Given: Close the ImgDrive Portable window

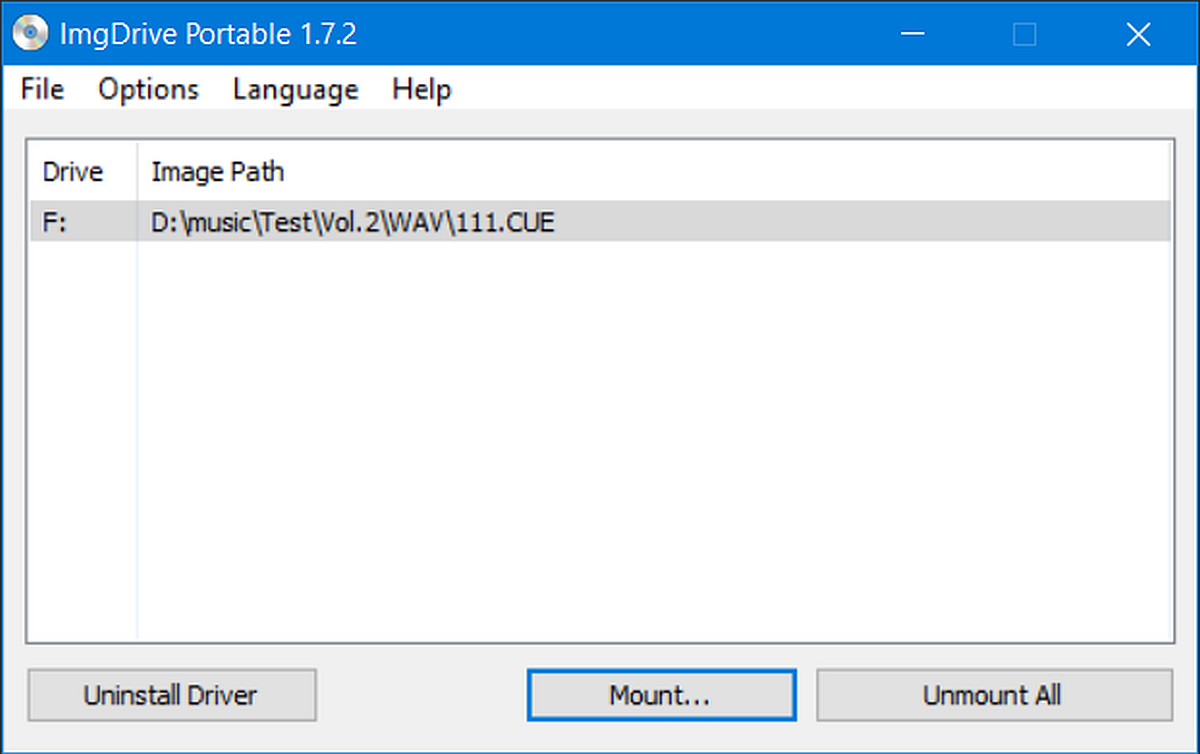Looking at the screenshot, I should coord(1138,35).
